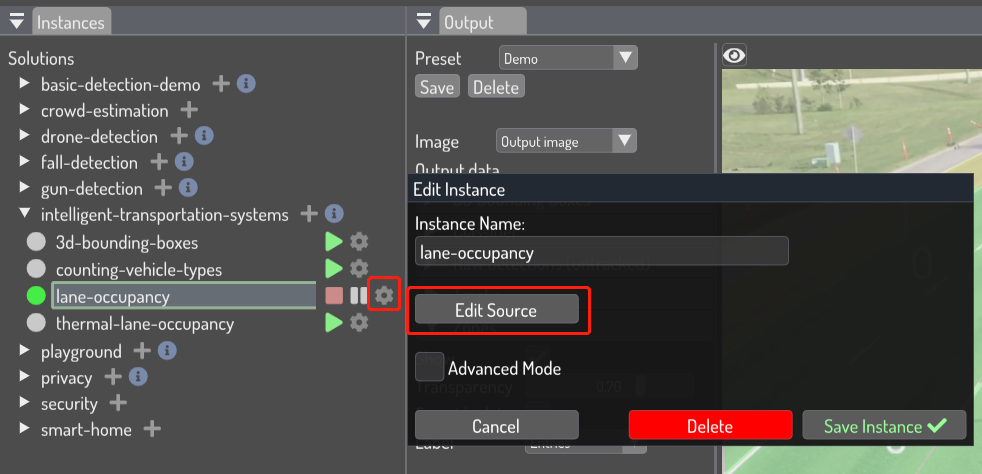The height and width of the screenshot is (474, 982).
Task: Add instance to basic-detection-demo with plus icon
Action: pos(221,83)
